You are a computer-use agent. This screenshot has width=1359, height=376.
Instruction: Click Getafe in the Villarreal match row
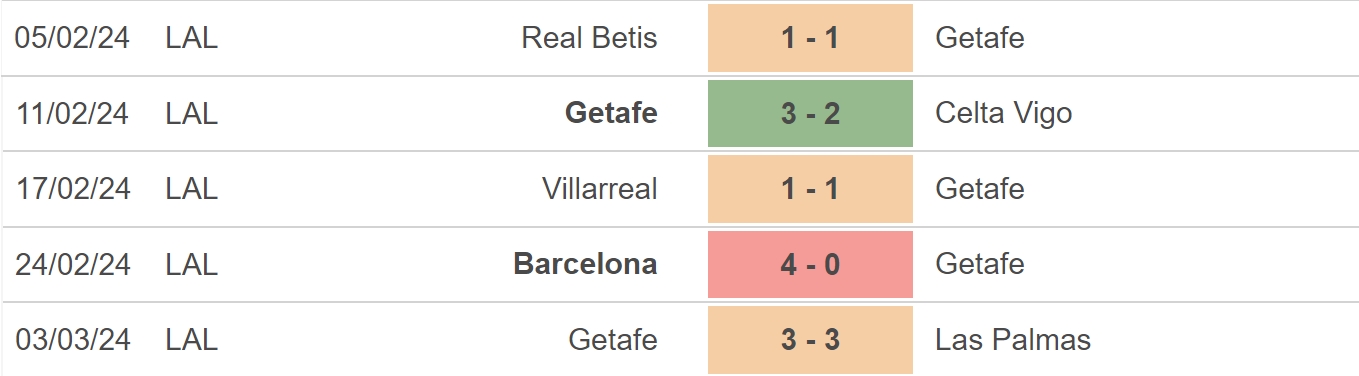pyautogui.click(x=980, y=188)
